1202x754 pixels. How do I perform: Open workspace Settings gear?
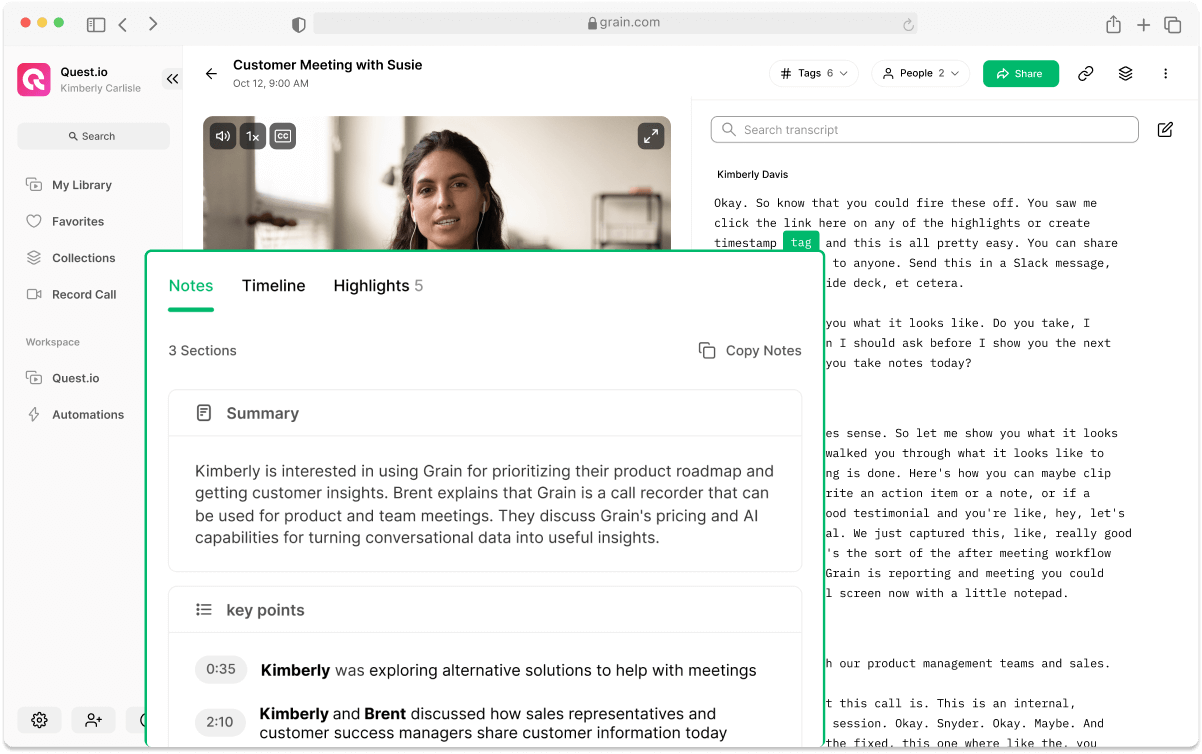coord(39,720)
